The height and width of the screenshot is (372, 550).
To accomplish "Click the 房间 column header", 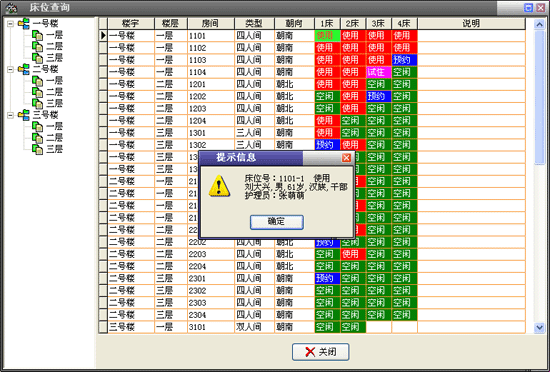I will point(211,23).
